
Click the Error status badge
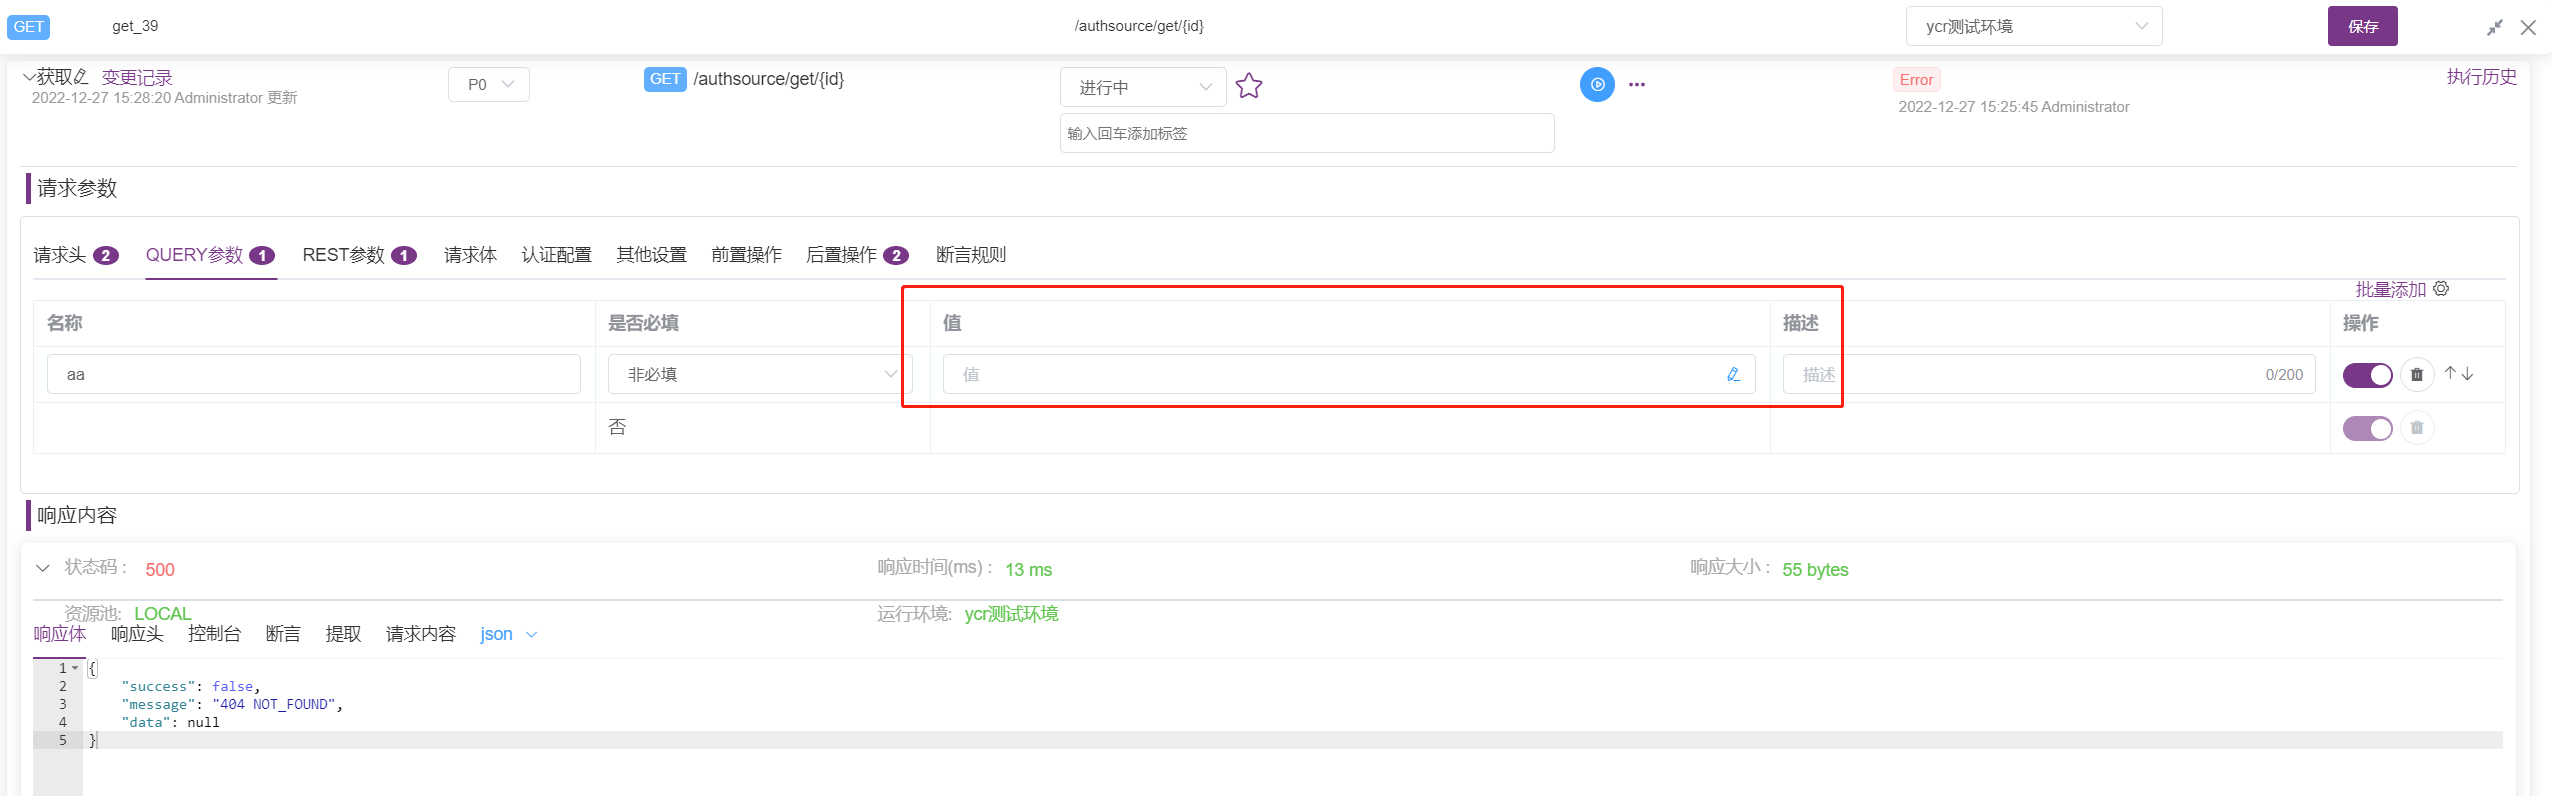pos(1916,80)
